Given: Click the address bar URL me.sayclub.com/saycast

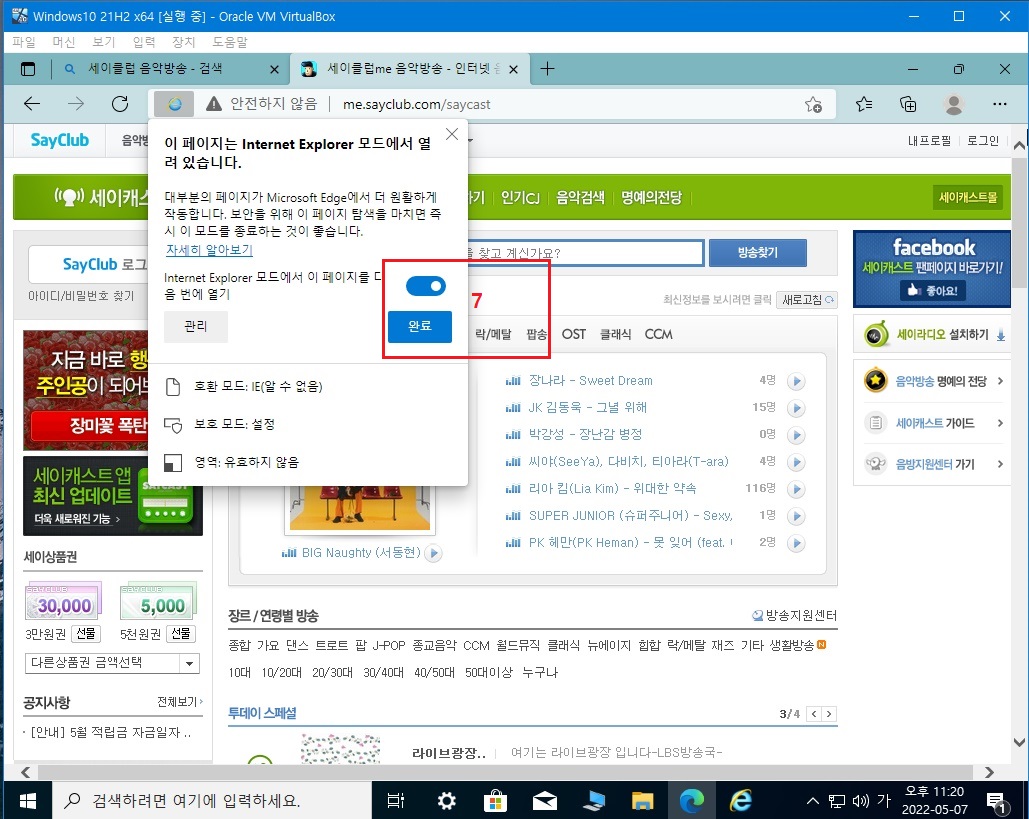Looking at the screenshot, I should (417, 104).
